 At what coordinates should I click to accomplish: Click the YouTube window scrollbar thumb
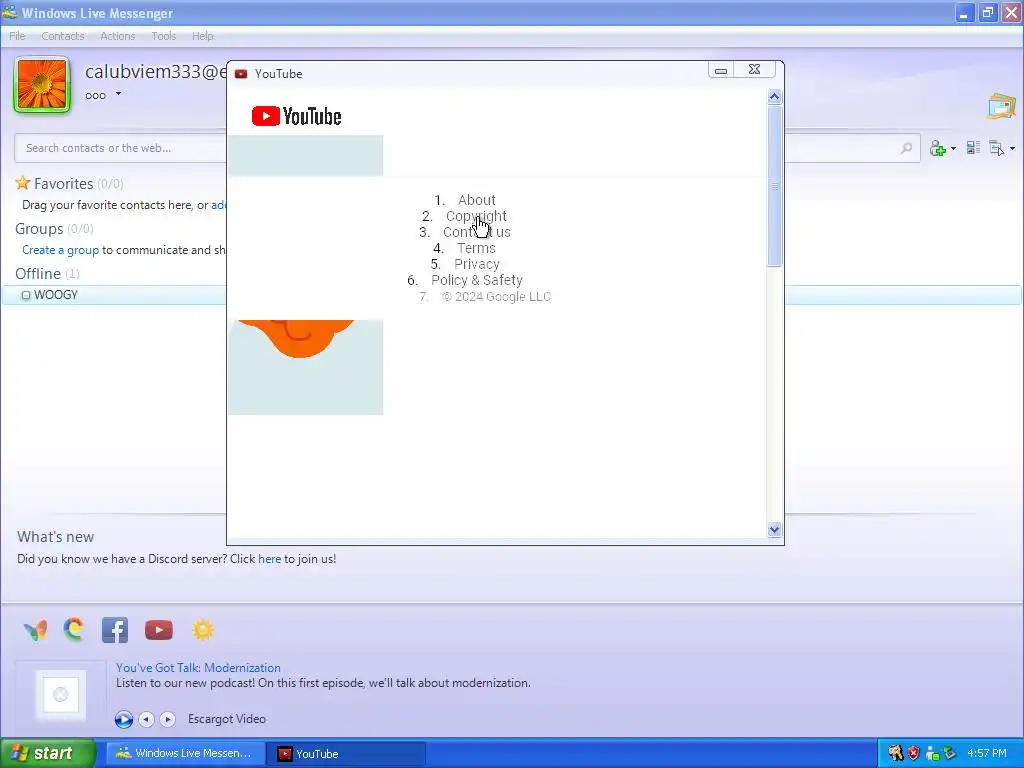click(x=775, y=186)
